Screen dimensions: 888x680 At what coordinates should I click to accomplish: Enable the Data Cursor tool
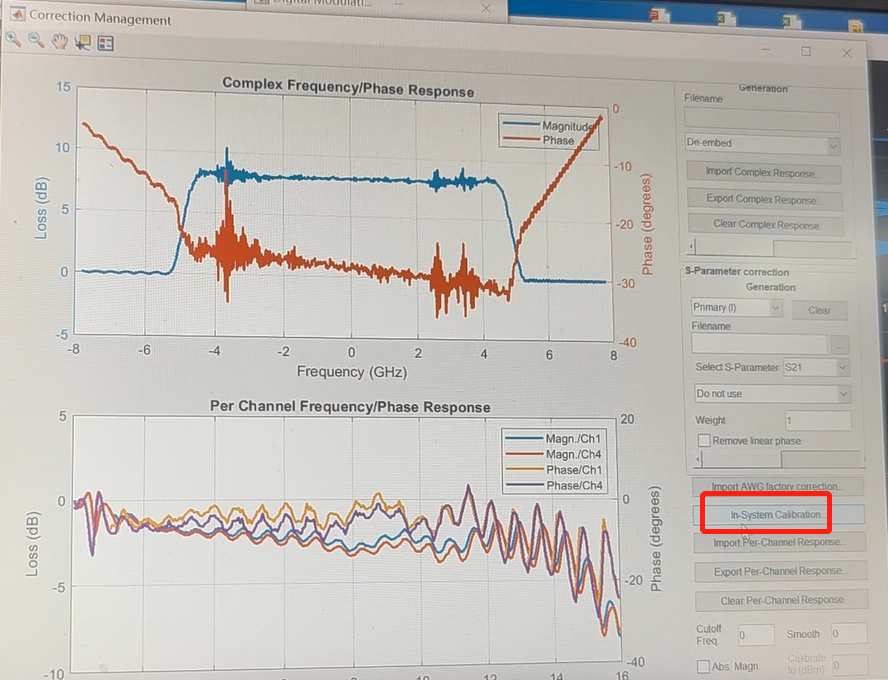pyautogui.click(x=83, y=42)
